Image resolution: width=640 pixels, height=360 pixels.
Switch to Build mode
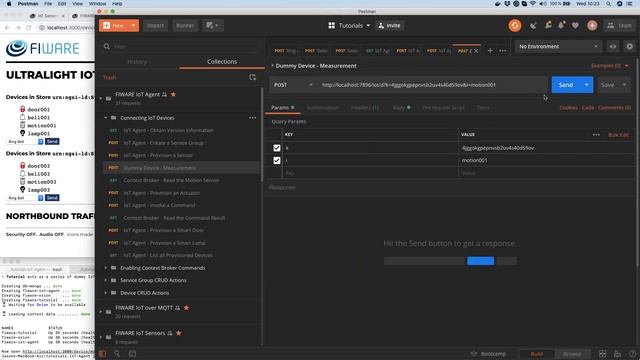[537, 354]
